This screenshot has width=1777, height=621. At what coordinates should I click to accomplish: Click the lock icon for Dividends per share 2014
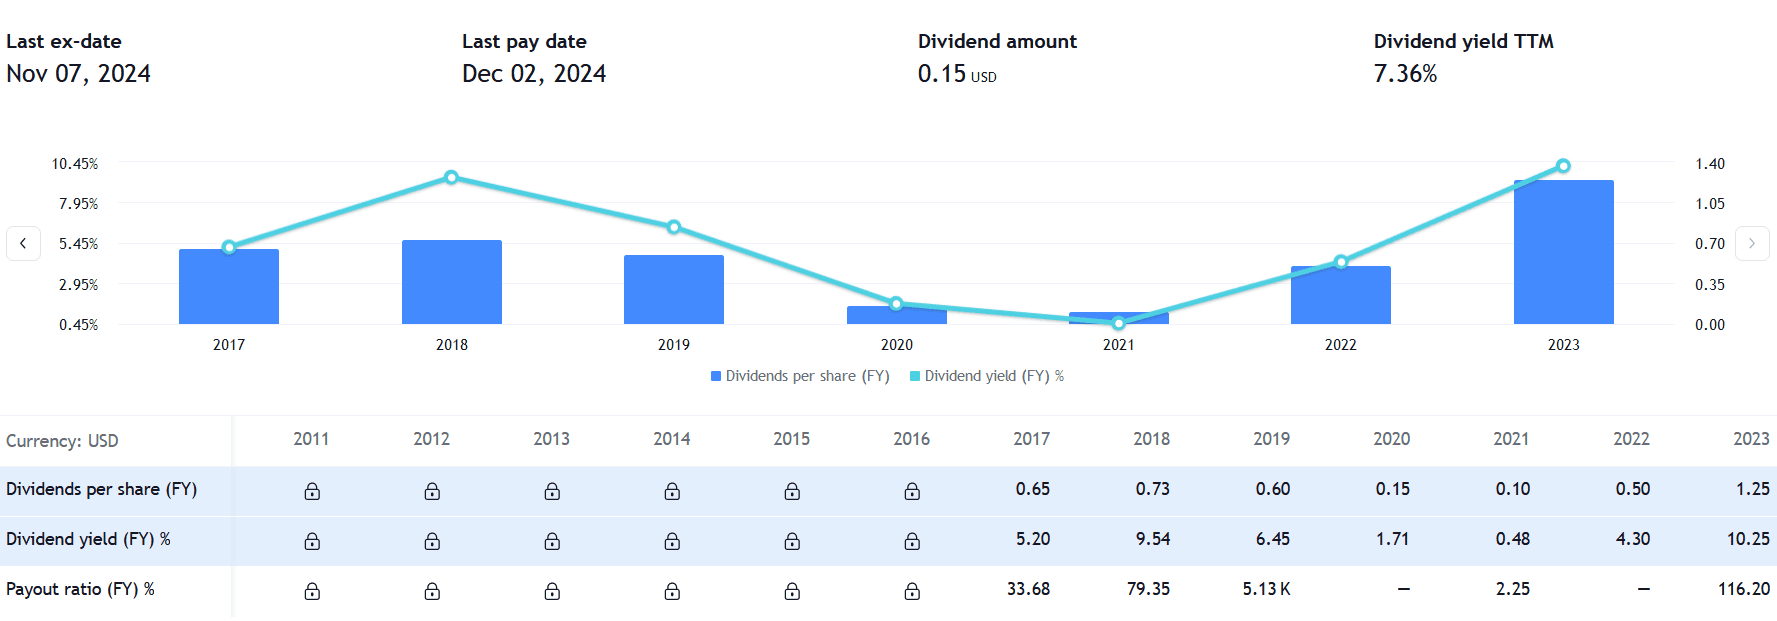click(672, 491)
